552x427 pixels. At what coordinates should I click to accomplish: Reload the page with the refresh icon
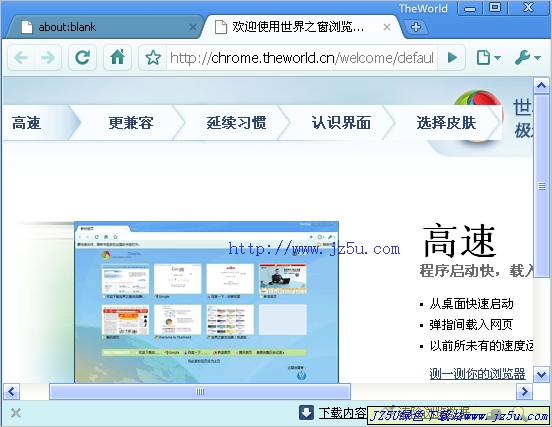pos(82,57)
